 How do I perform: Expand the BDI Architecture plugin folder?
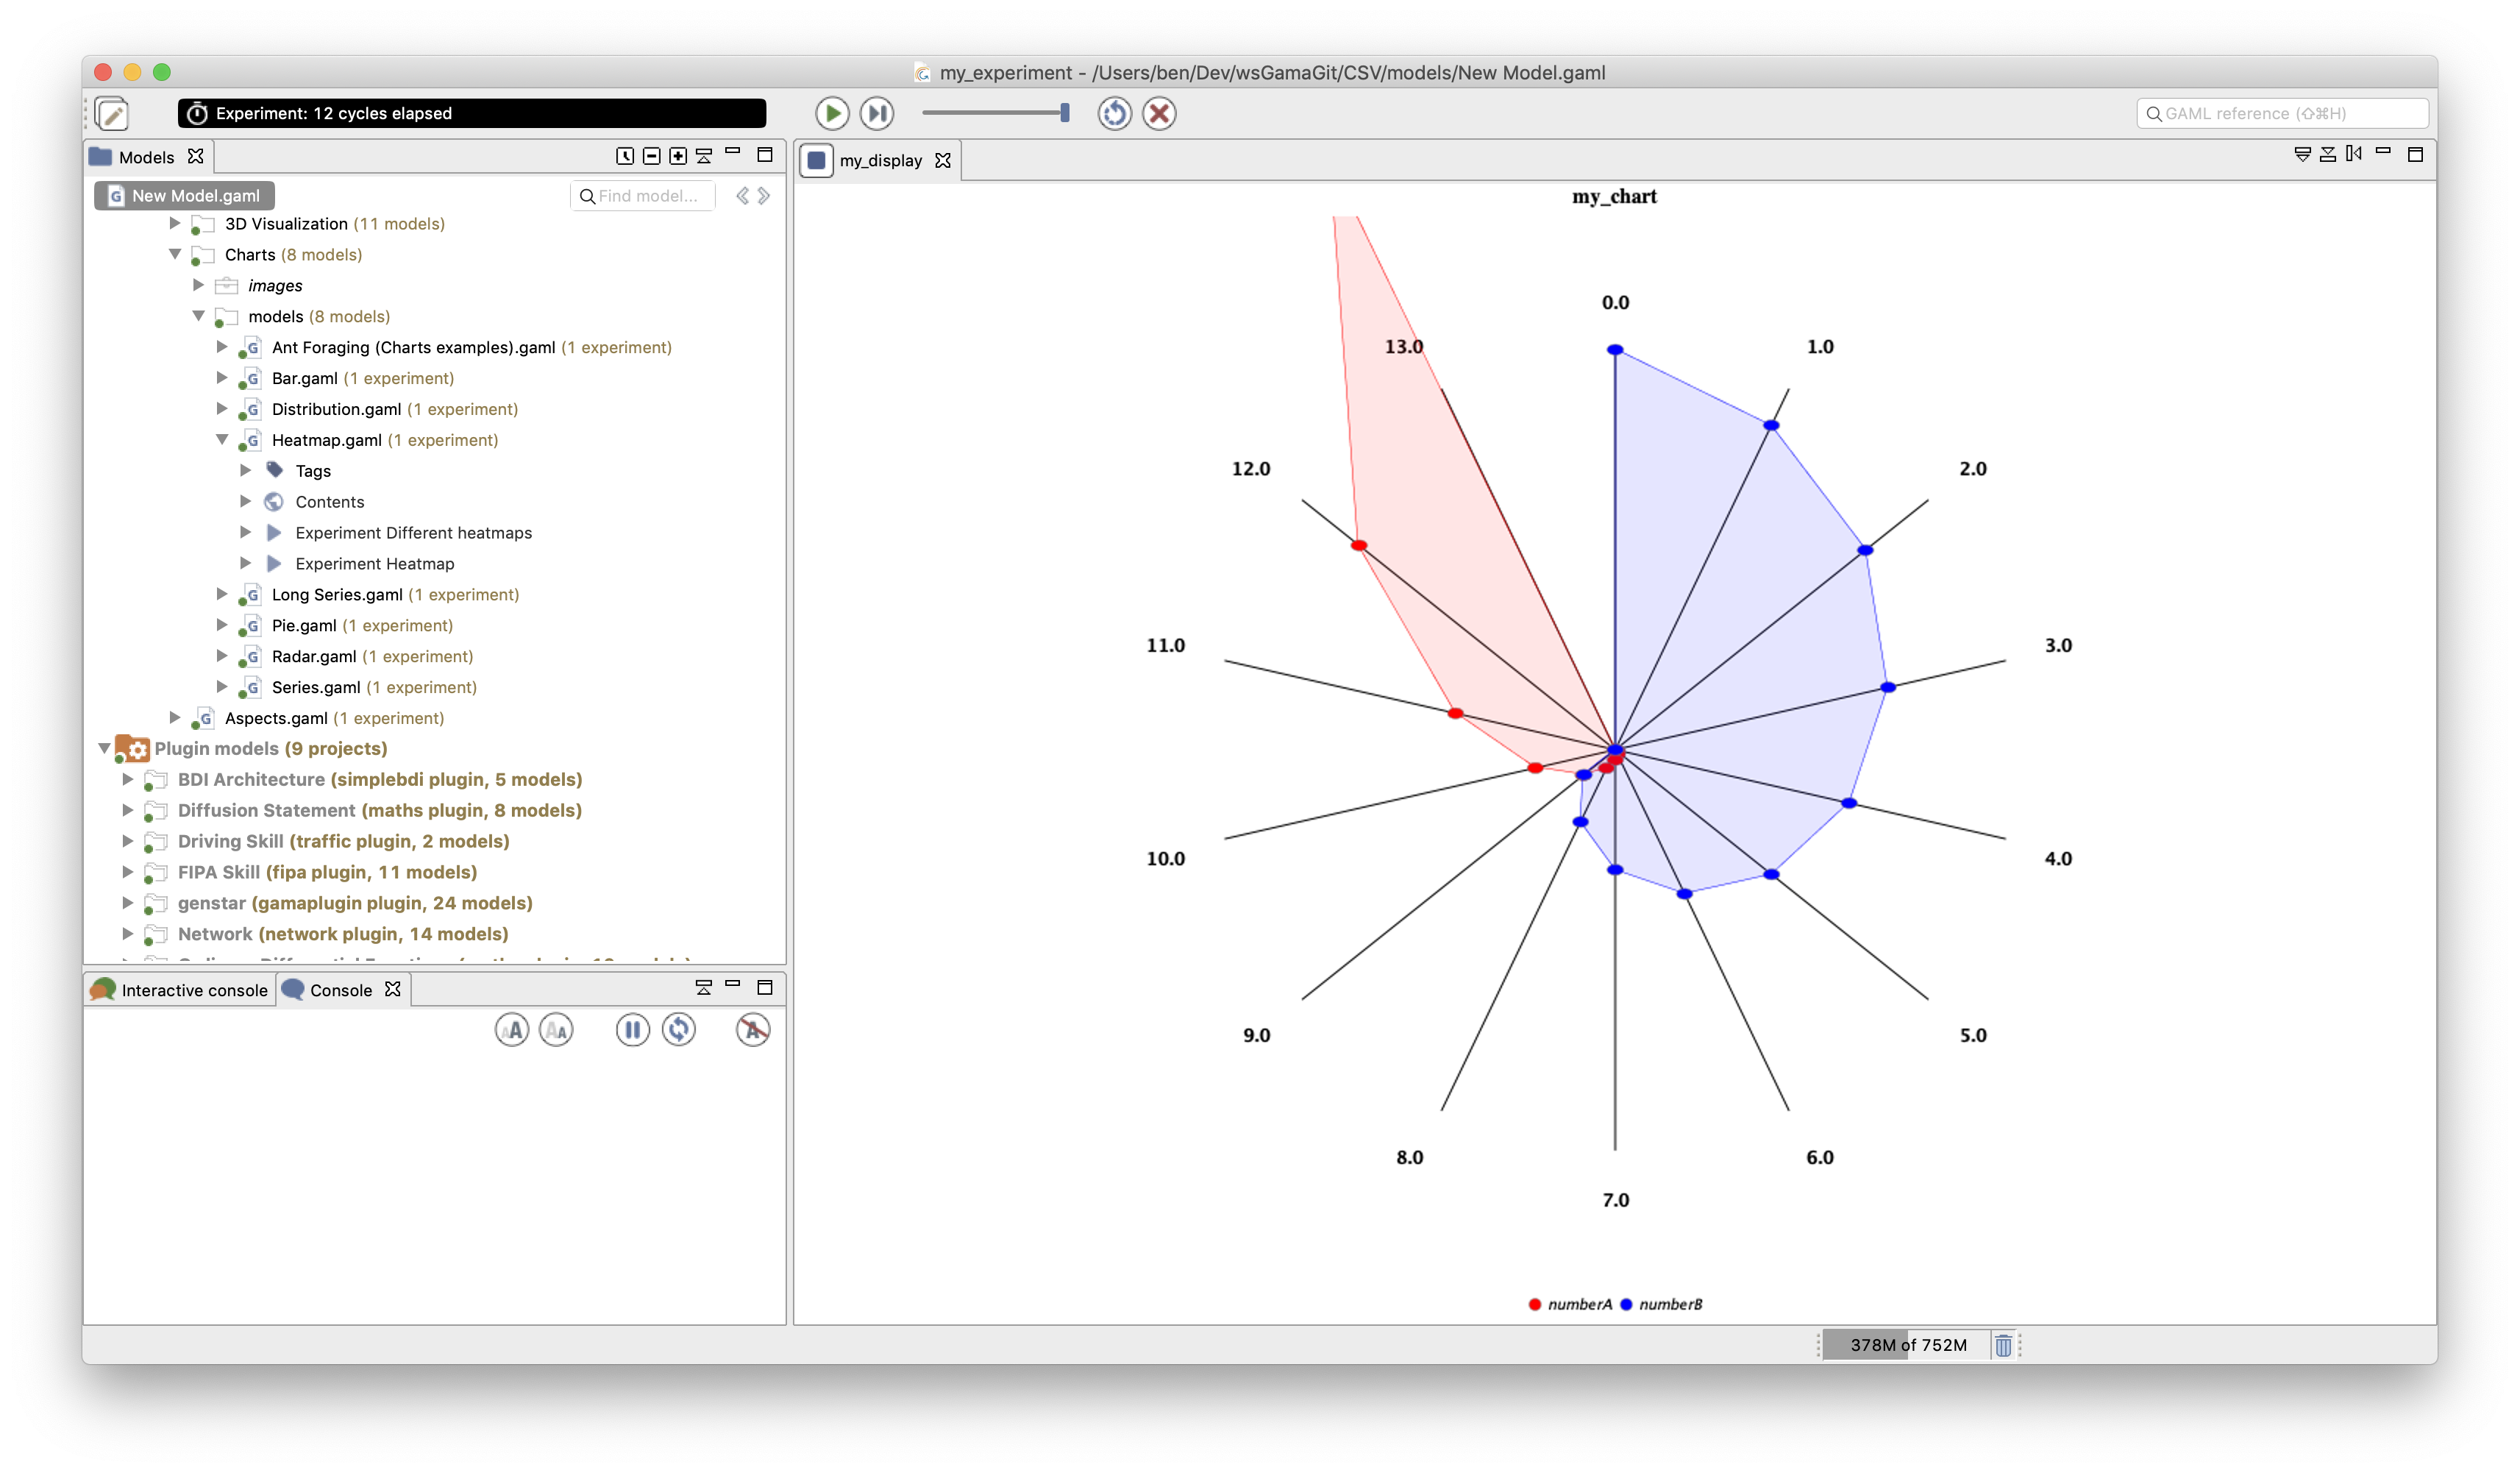[x=128, y=780]
